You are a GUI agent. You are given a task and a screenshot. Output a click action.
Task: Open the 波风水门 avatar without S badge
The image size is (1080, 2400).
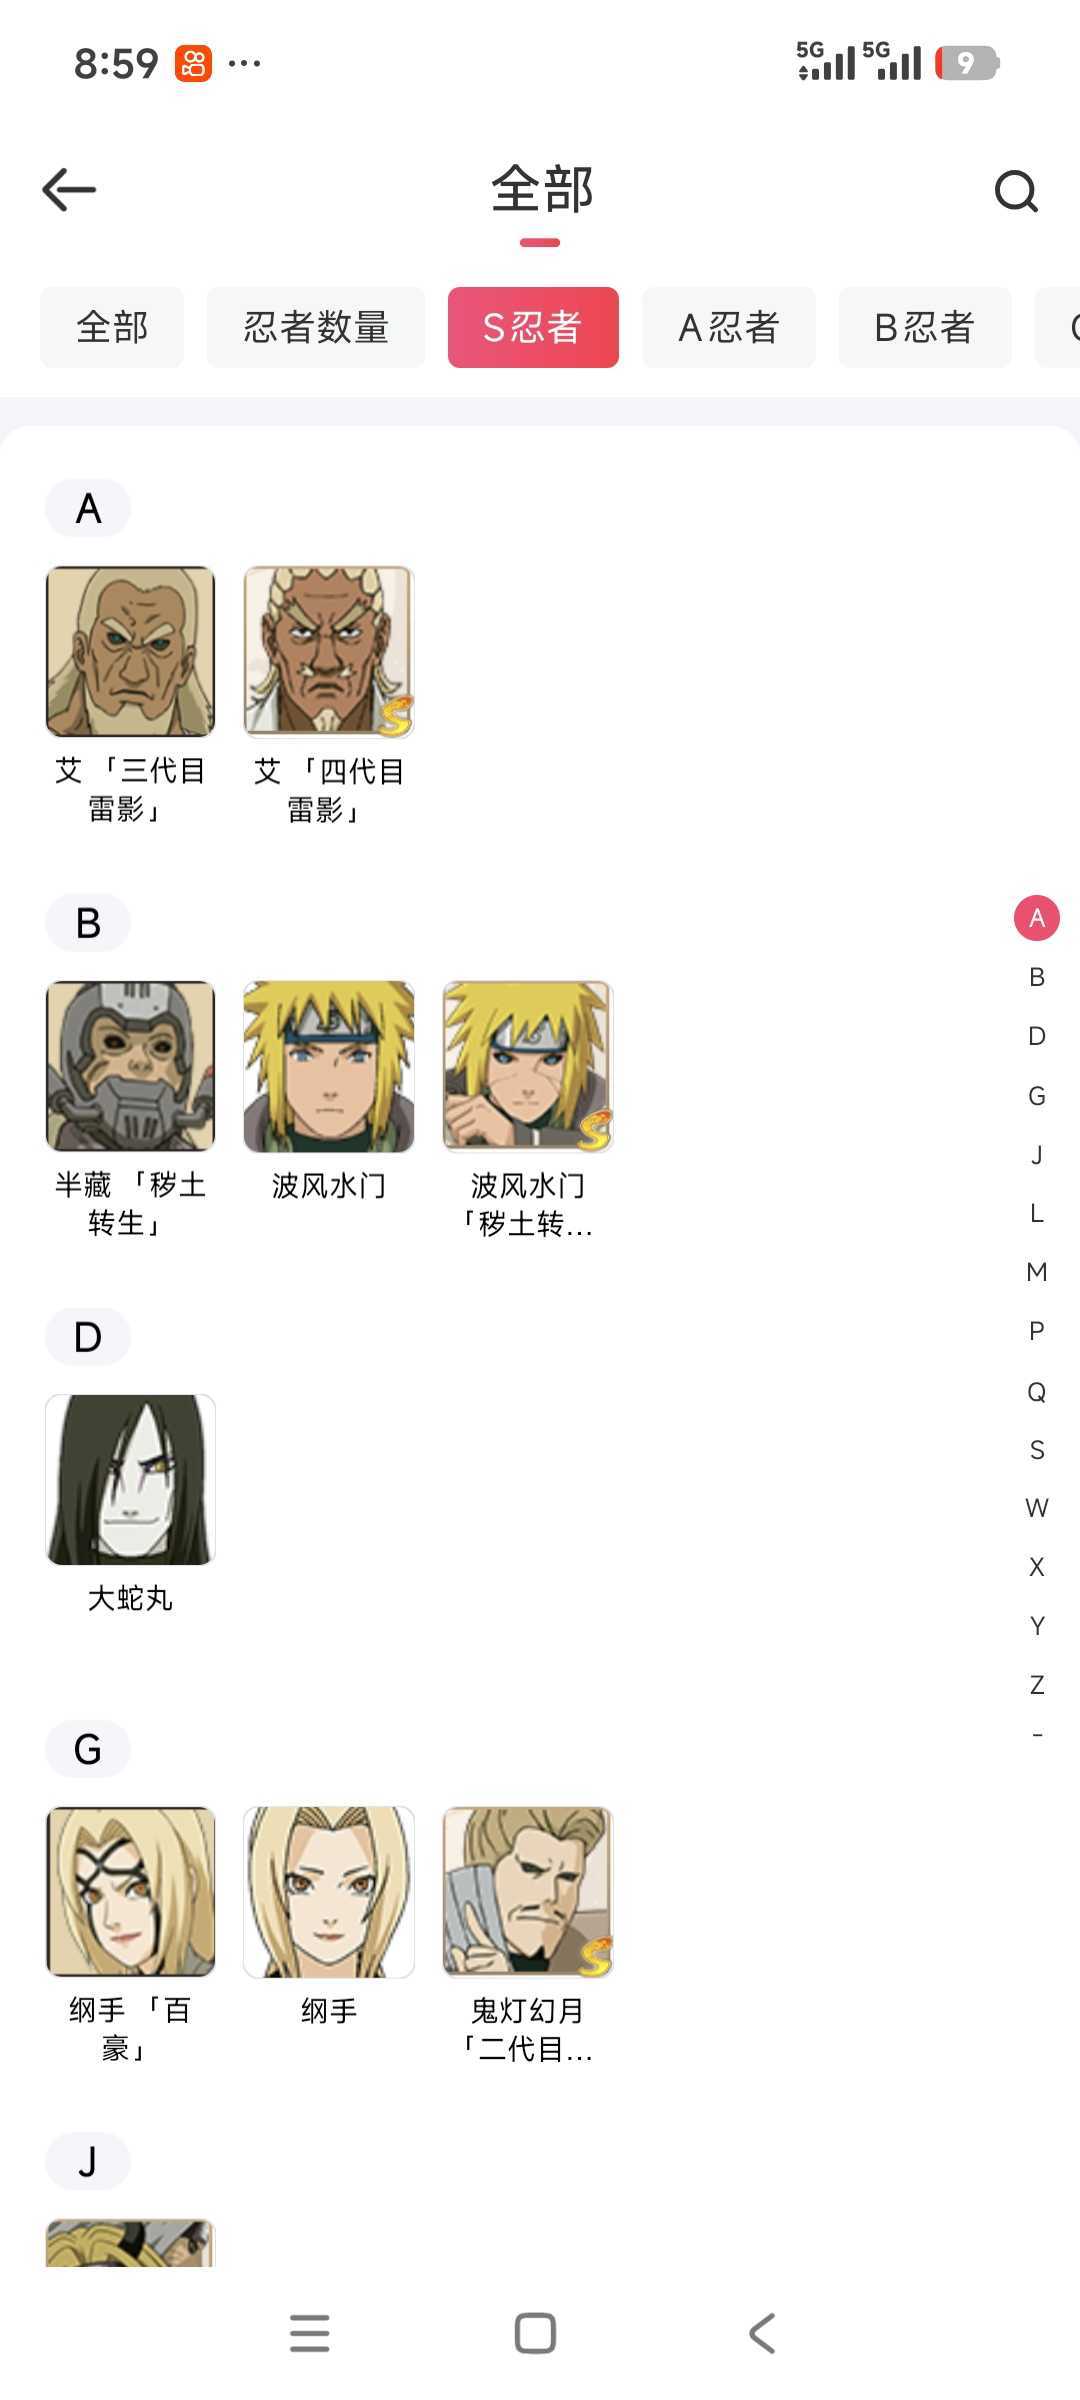(x=329, y=1066)
